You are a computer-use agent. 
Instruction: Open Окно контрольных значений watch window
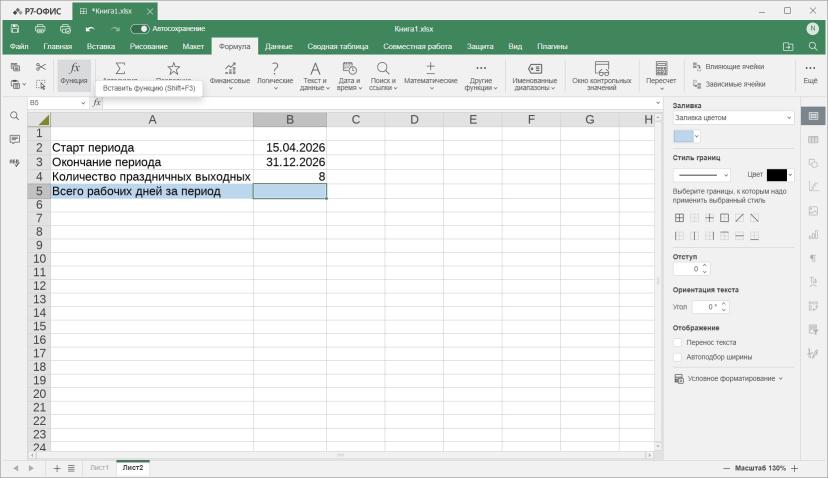pos(601,74)
